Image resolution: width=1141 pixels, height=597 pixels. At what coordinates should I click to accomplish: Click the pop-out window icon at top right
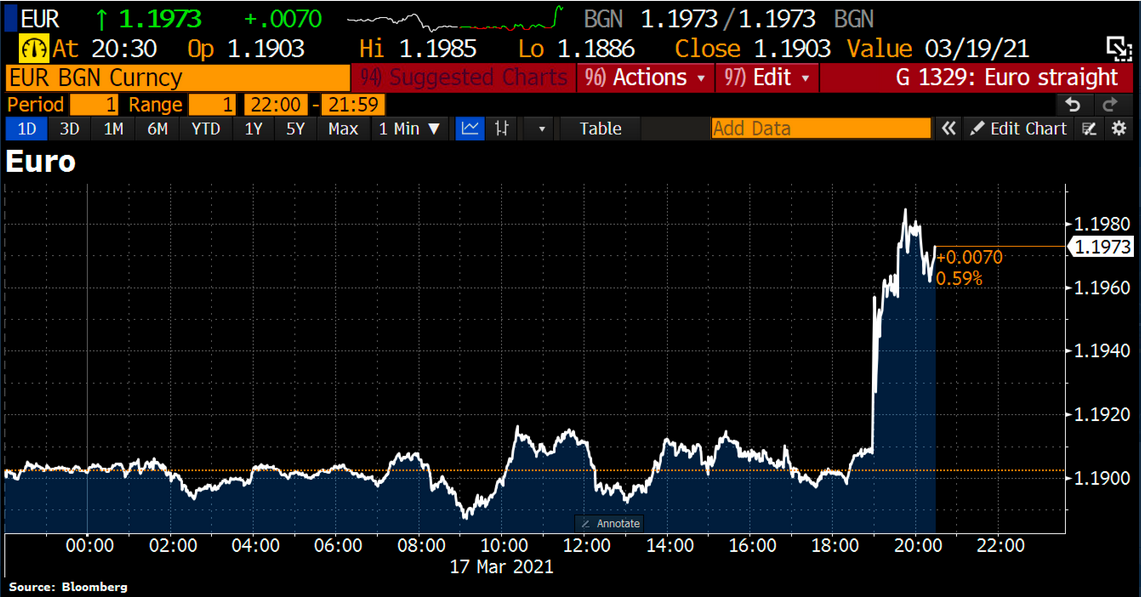pyautogui.click(x=1118, y=49)
